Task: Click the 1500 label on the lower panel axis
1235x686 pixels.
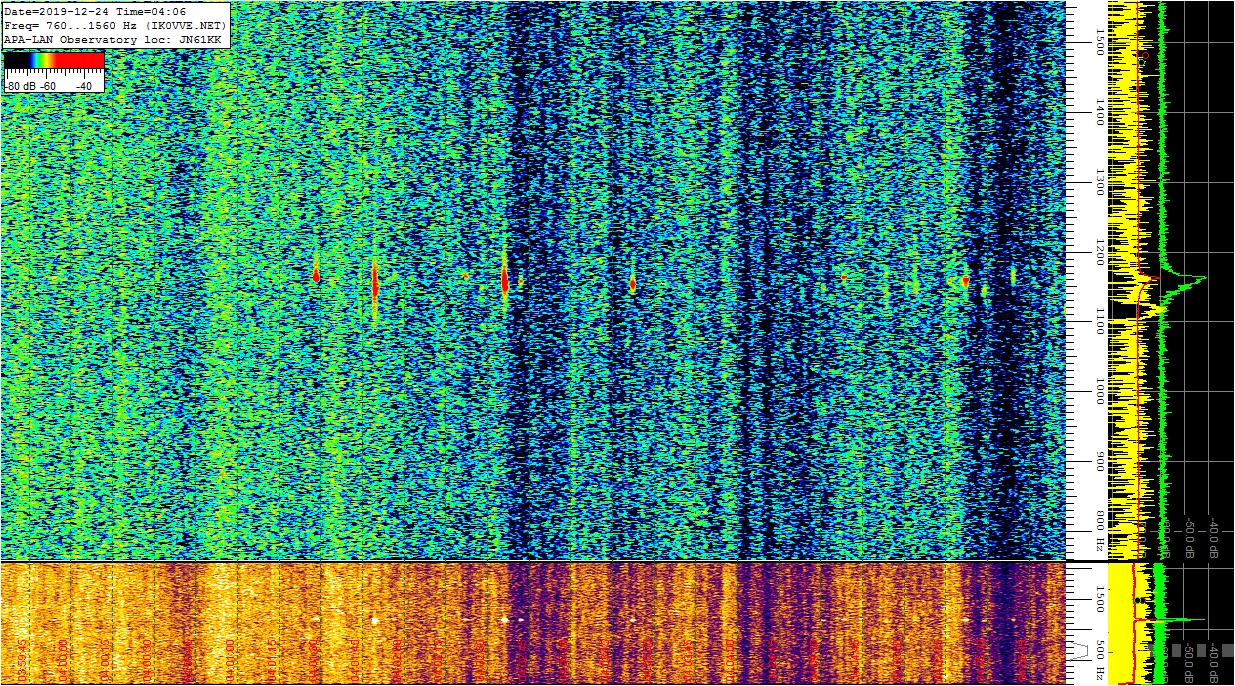Action: coord(1100,598)
